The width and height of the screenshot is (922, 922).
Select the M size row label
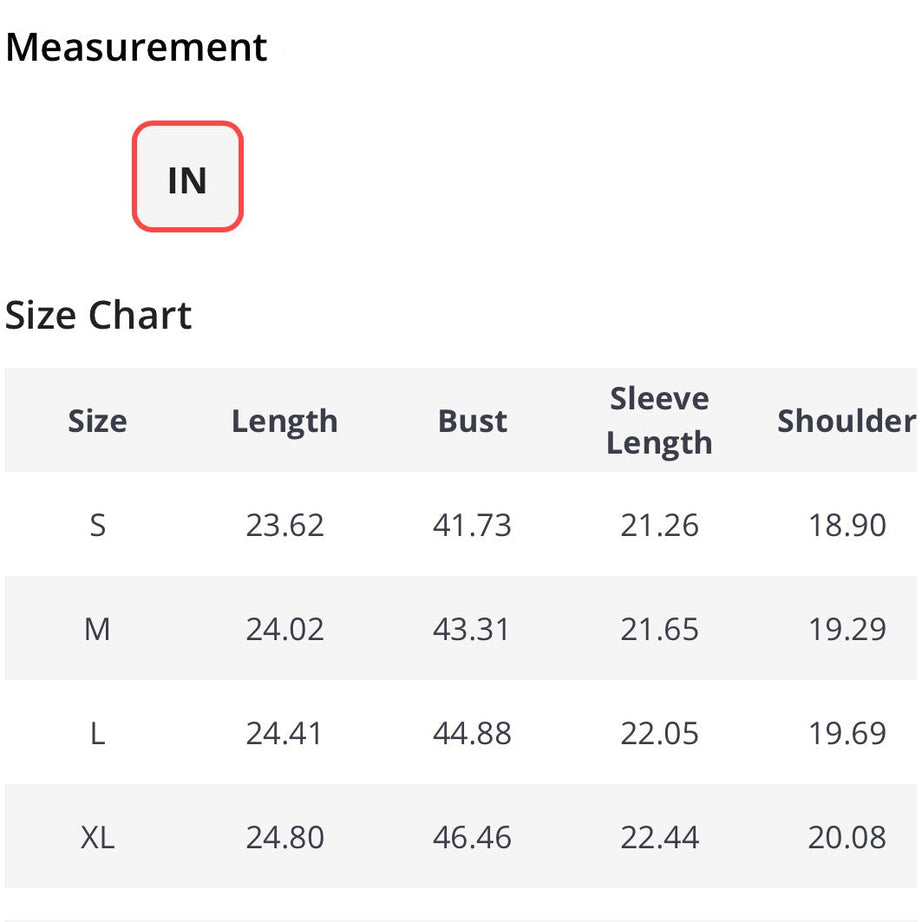coord(97,629)
